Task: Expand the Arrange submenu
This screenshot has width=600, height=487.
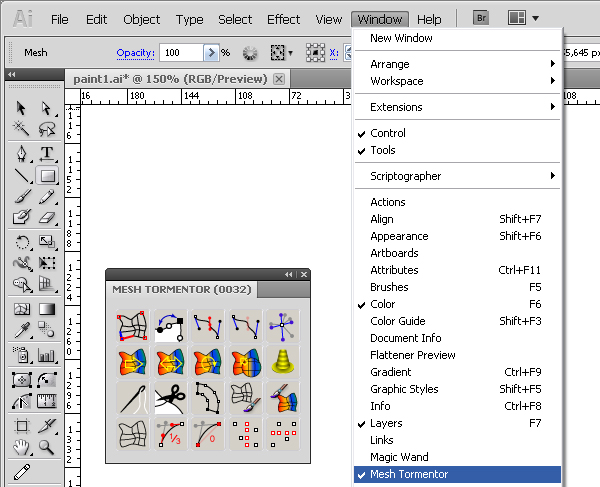Action: point(457,64)
